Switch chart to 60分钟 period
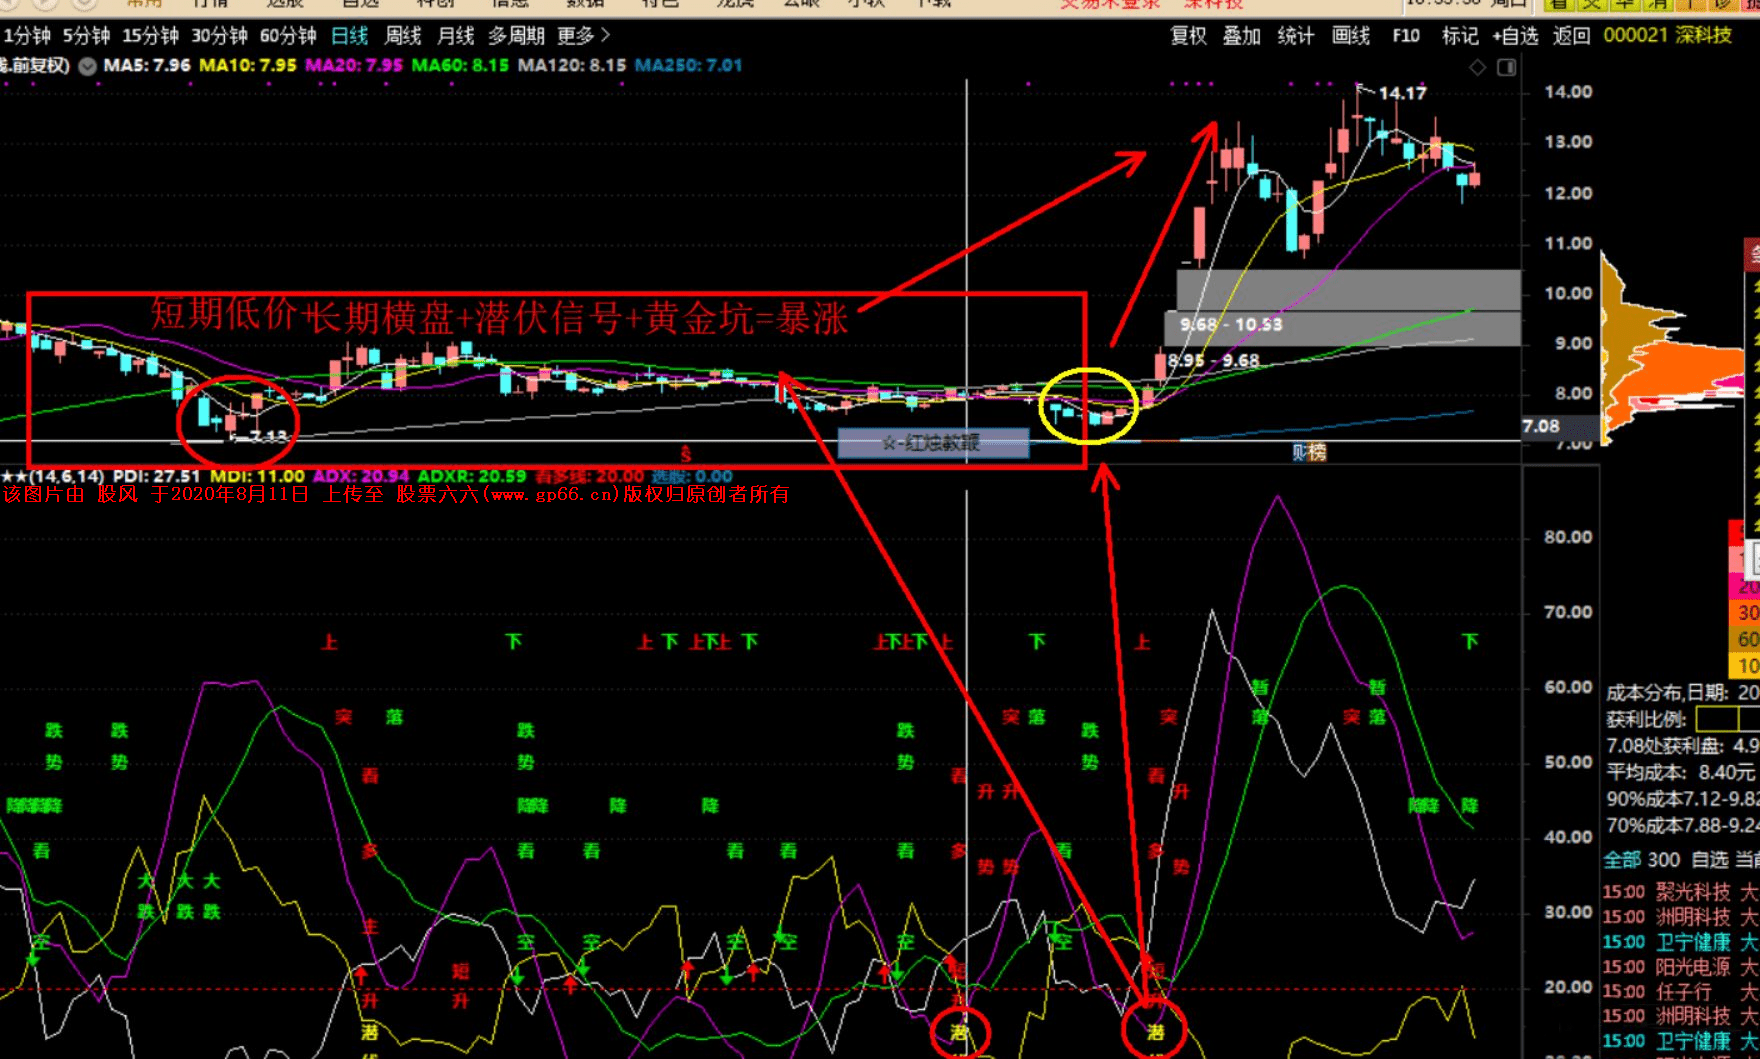 288,36
